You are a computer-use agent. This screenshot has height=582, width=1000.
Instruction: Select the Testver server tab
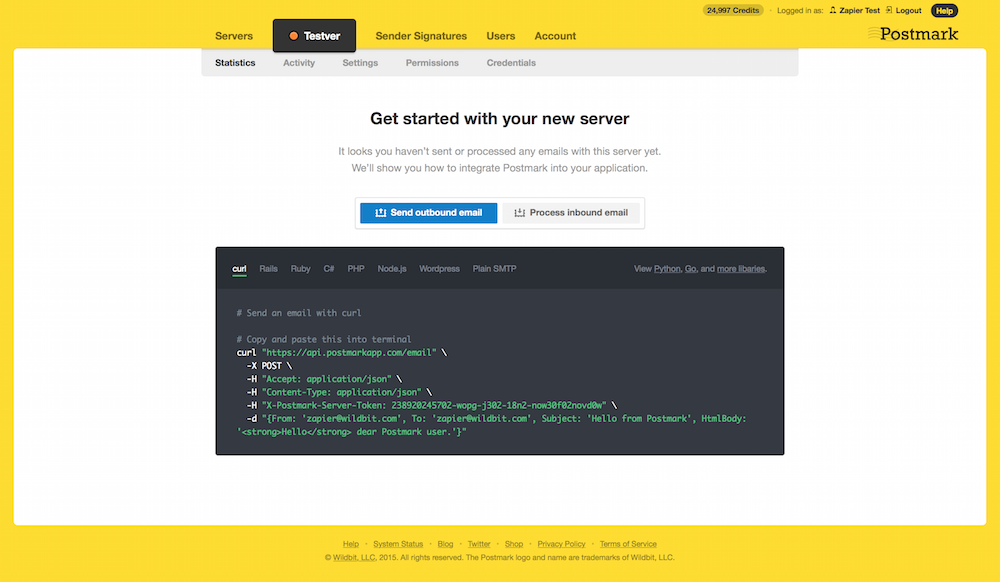314,36
